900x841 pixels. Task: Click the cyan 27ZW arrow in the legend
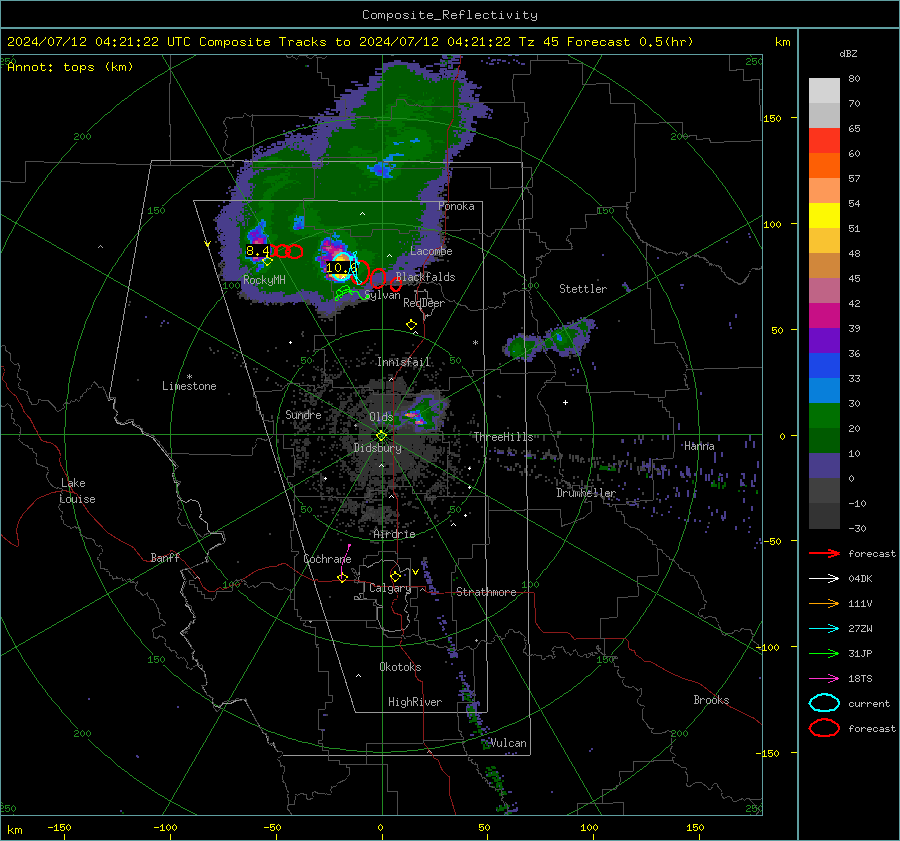tap(824, 629)
